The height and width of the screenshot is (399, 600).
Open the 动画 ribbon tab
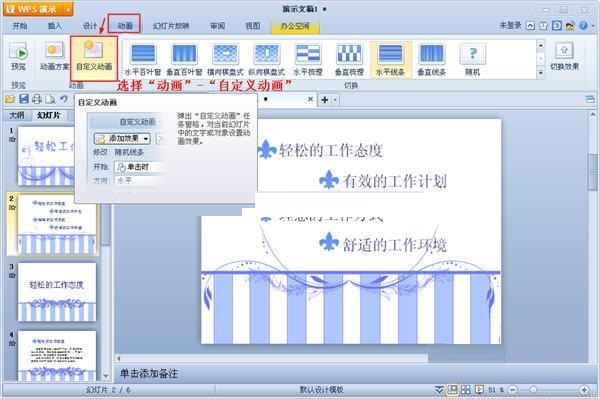(x=125, y=26)
